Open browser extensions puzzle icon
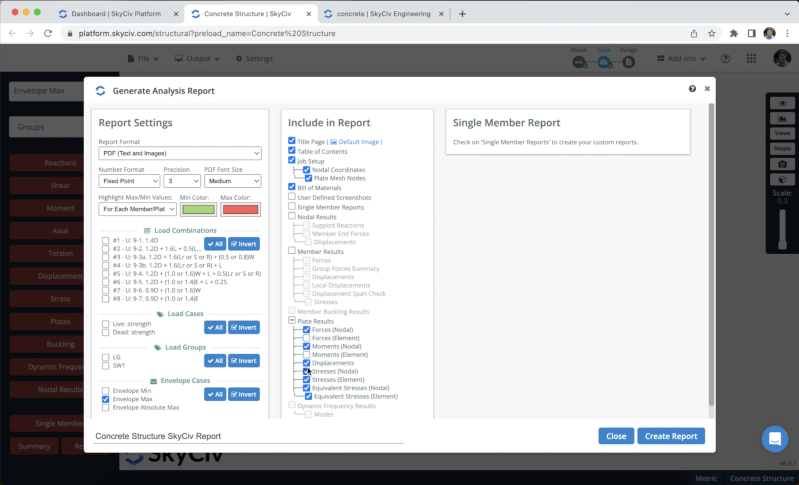Screen dimensions: 799x485 [x=734, y=34]
